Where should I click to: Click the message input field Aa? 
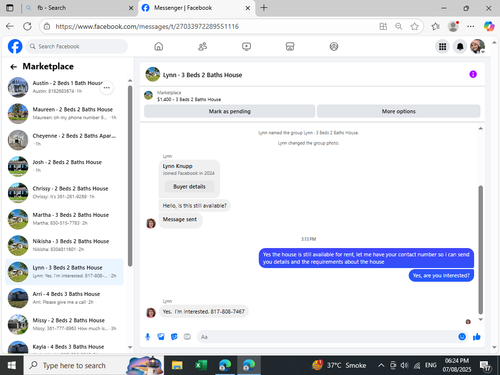coord(328,337)
